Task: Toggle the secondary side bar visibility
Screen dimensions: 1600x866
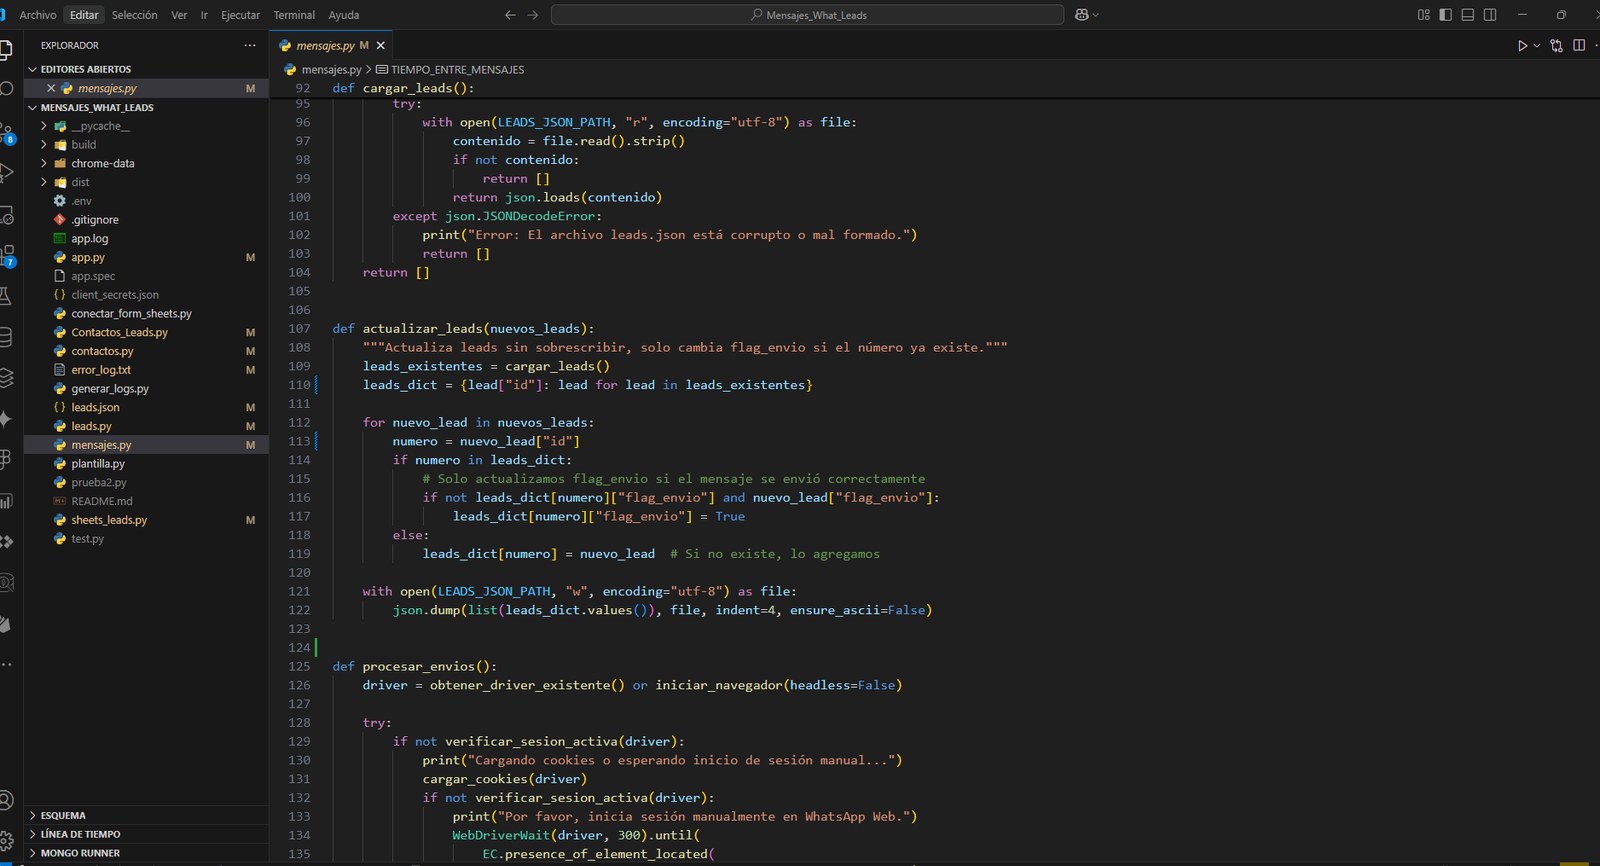Action: (x=1490, y=15)
